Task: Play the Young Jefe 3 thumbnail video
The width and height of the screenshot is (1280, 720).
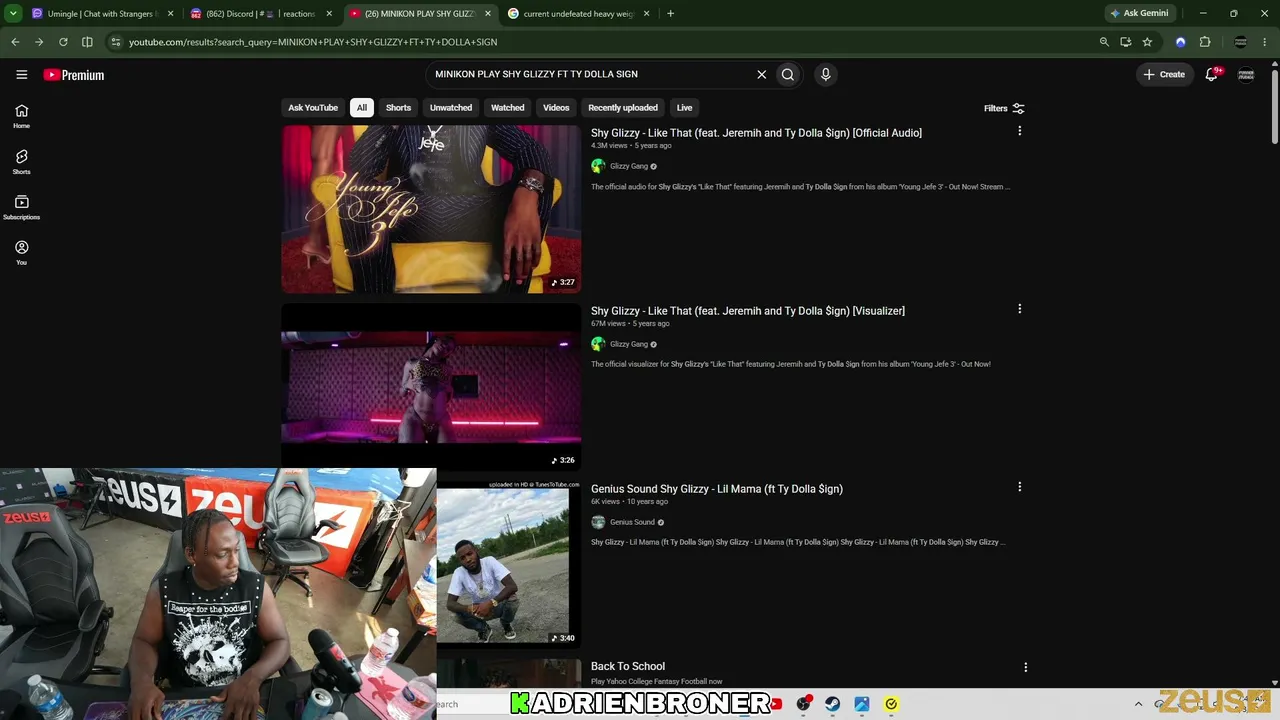Action: pyautogui.click(x=431, y=209)
